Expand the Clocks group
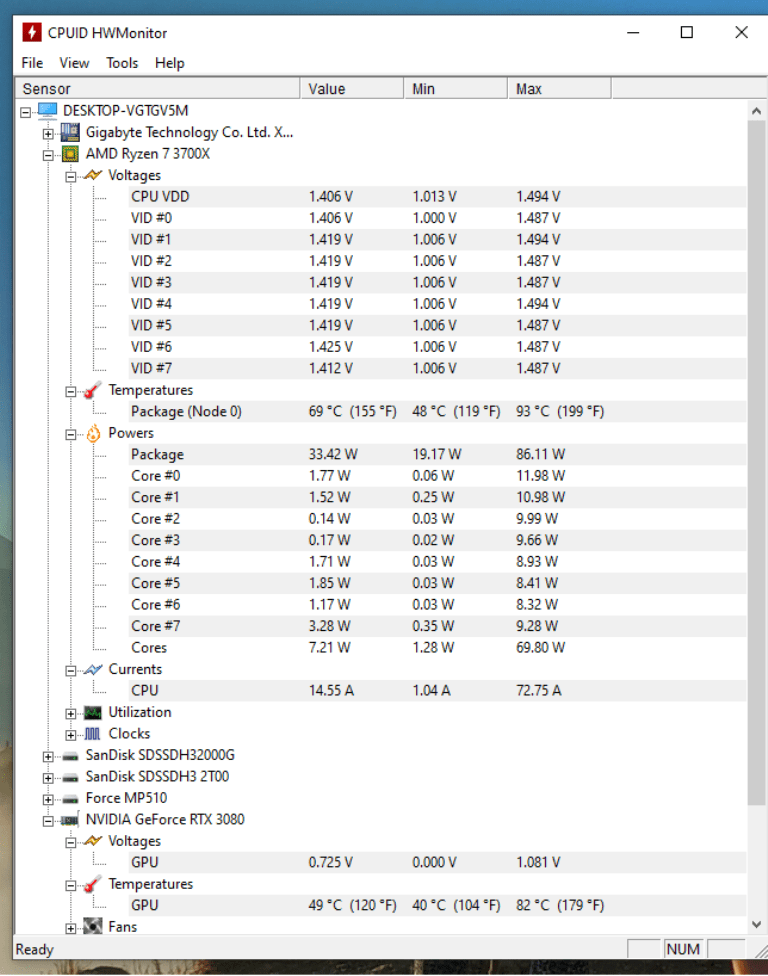 [71, 735]
